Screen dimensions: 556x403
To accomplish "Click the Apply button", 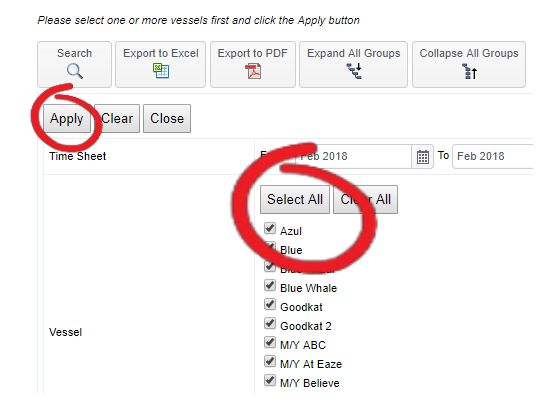I will 67,118.
